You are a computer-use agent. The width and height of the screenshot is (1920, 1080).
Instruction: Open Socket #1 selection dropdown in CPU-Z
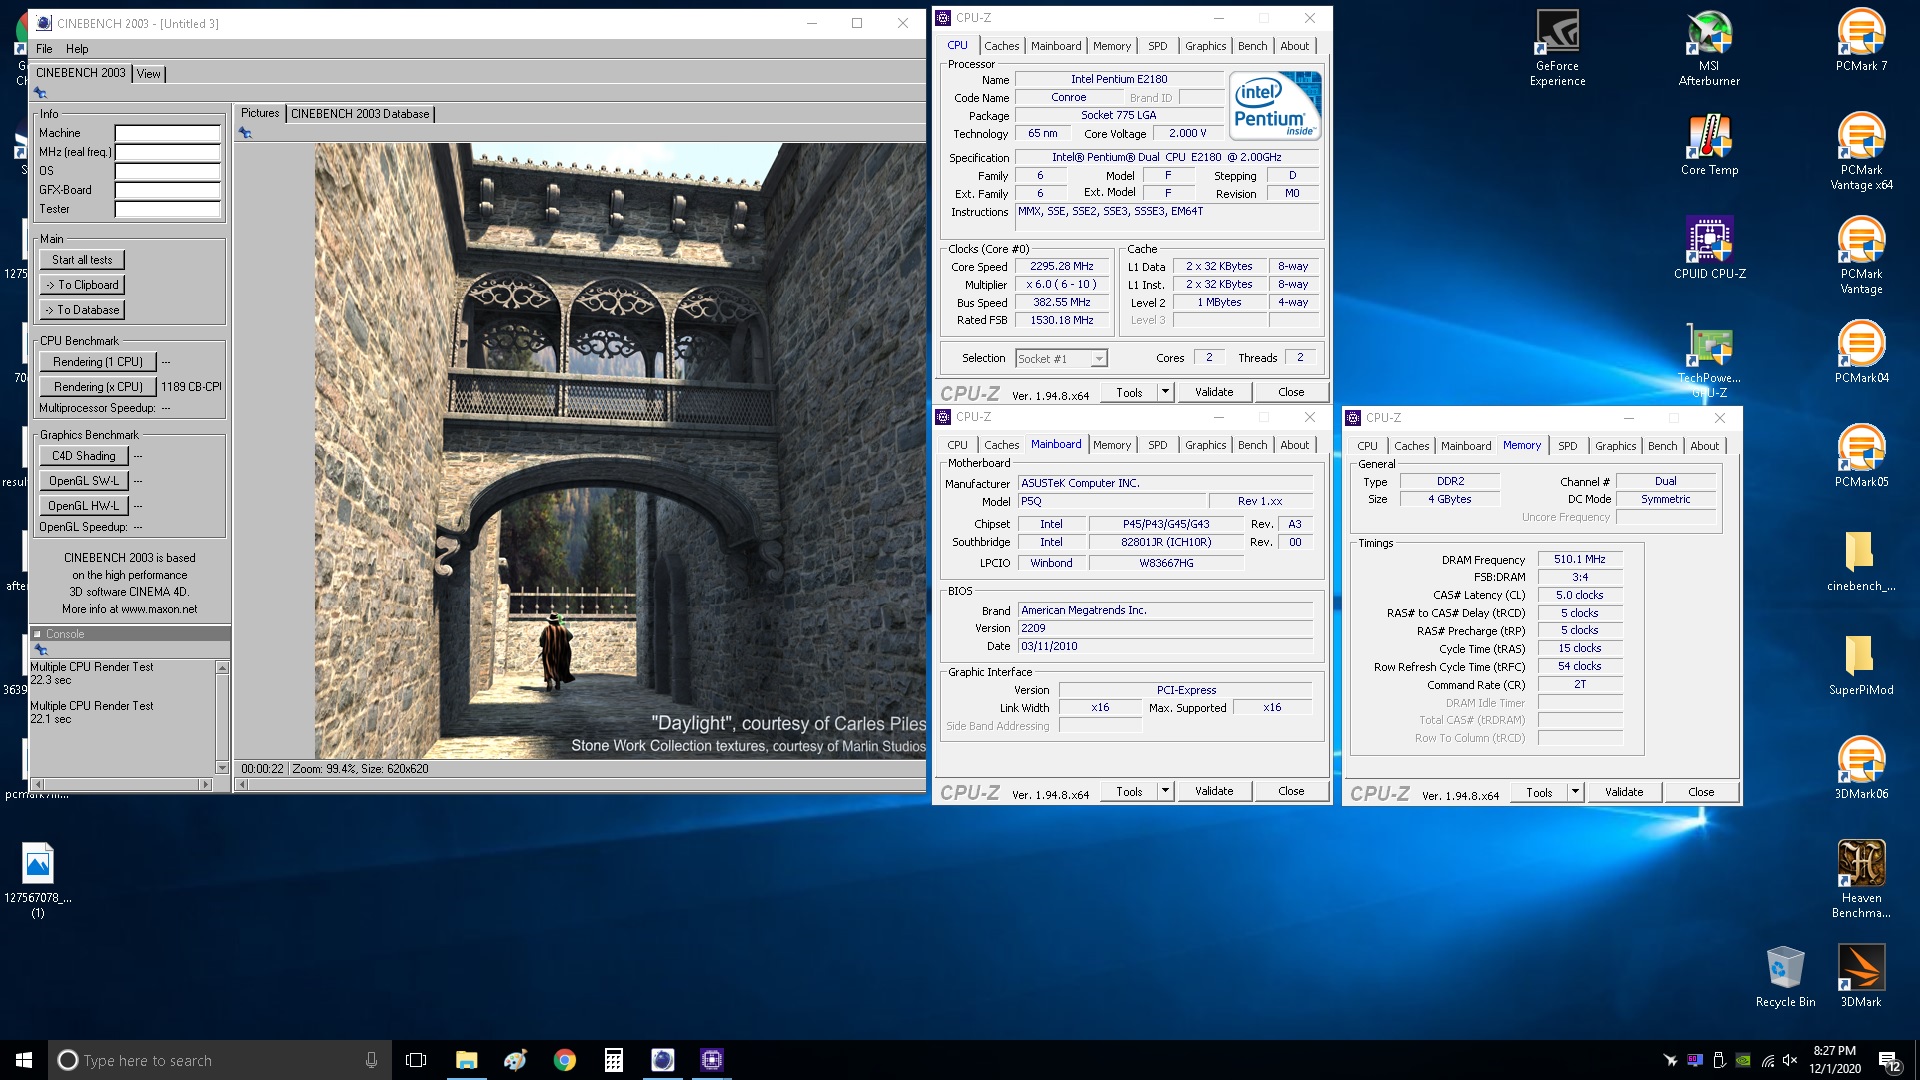[1061, 358]
